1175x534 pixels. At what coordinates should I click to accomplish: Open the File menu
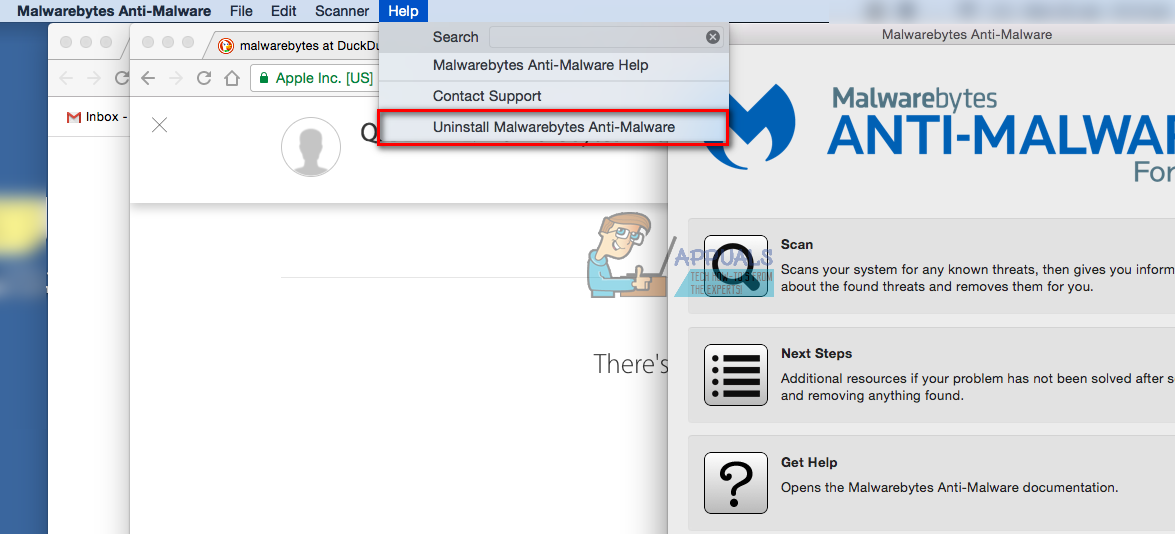click(x=241, y=11)
